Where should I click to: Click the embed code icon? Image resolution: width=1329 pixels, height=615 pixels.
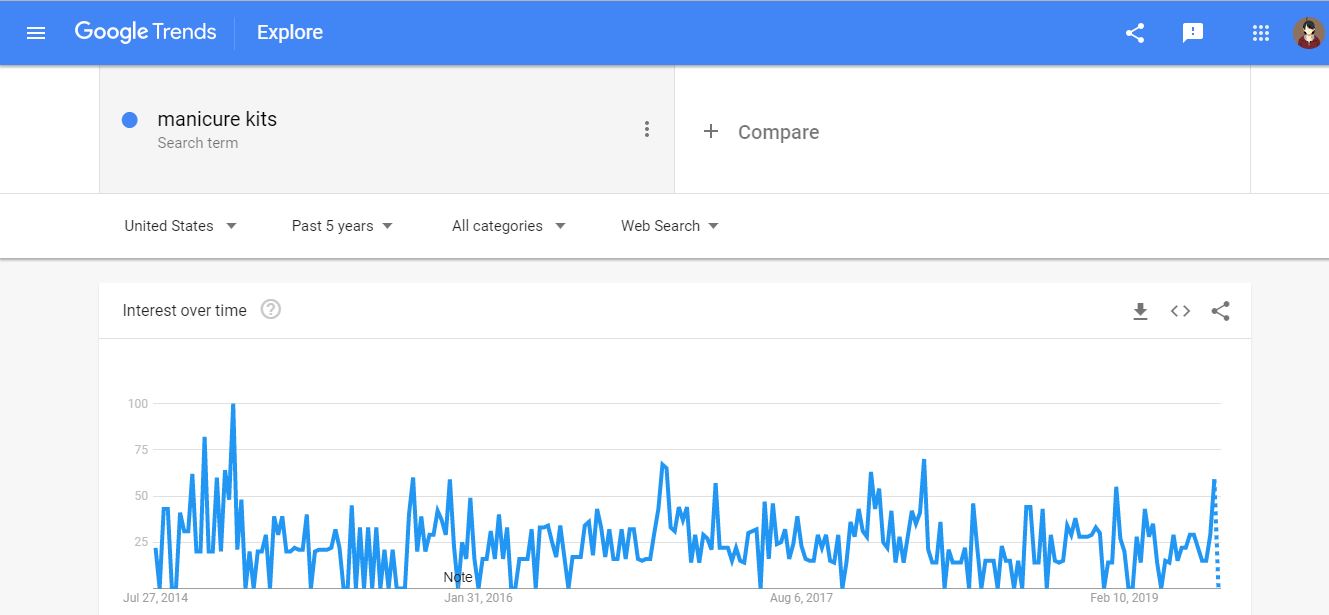pos(1180,311)
